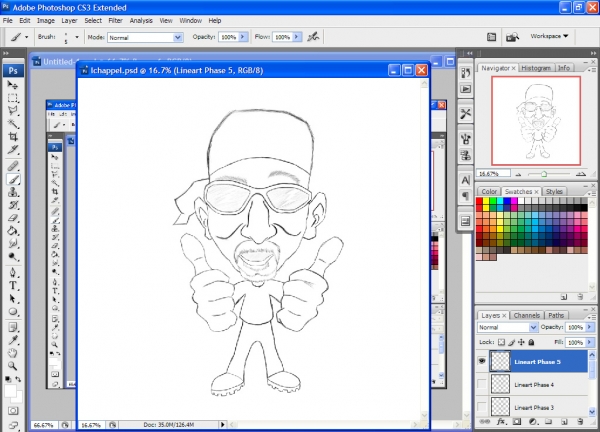Select the Move tool
This screenshot has width=600, height=432.
click(13, 85)
